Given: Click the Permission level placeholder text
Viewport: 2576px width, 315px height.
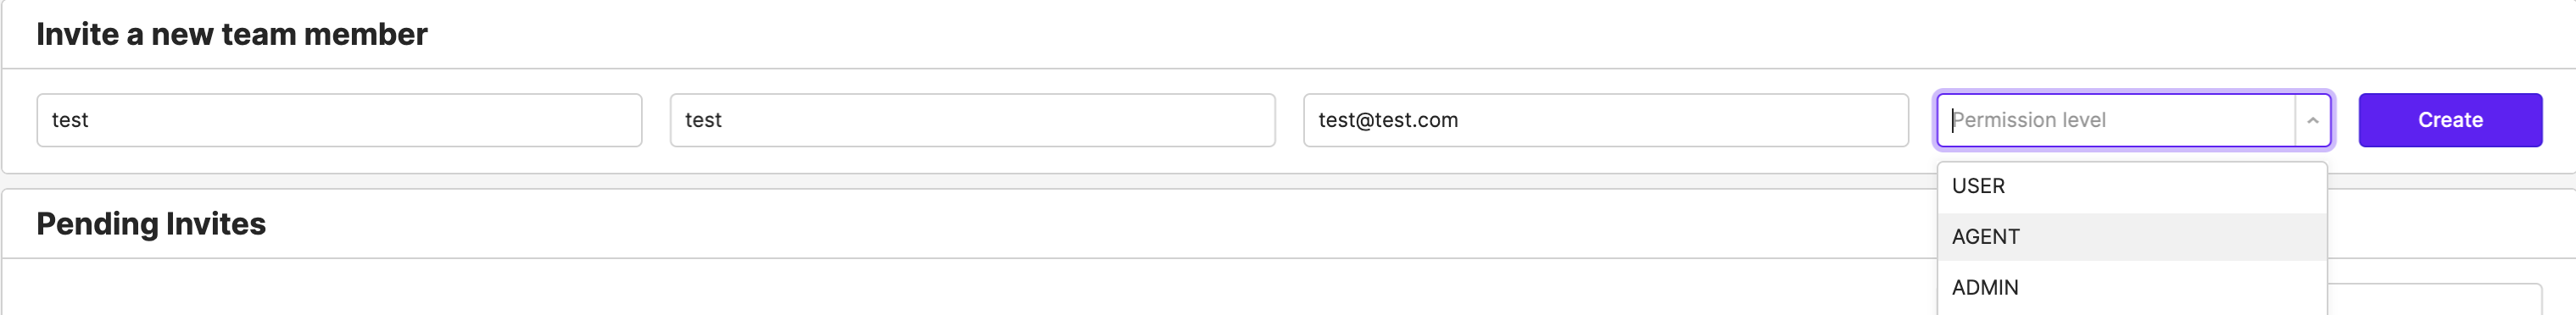Looking at the screenshot, I should tap(2029, 120).
